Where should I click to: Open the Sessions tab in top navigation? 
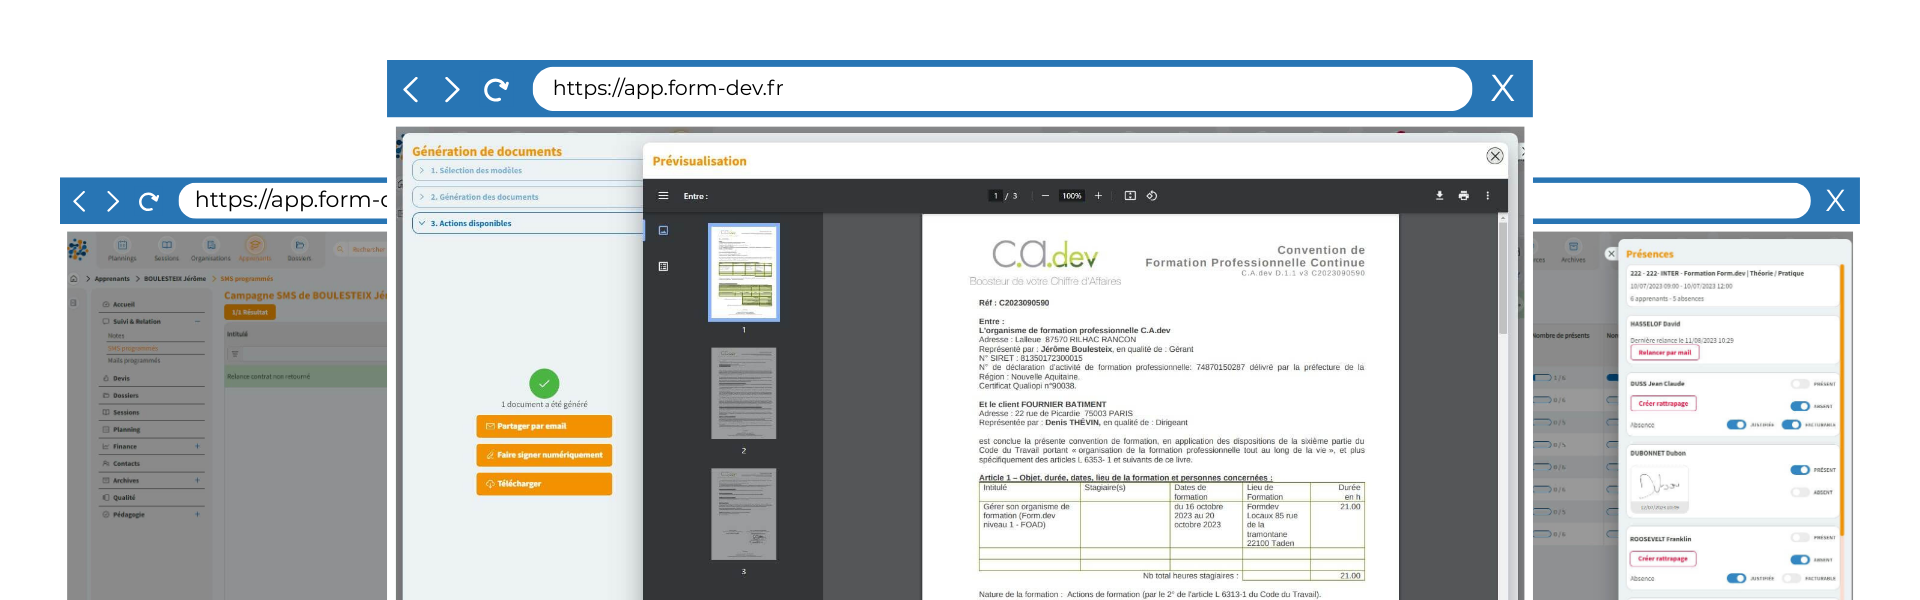(167, 249)
